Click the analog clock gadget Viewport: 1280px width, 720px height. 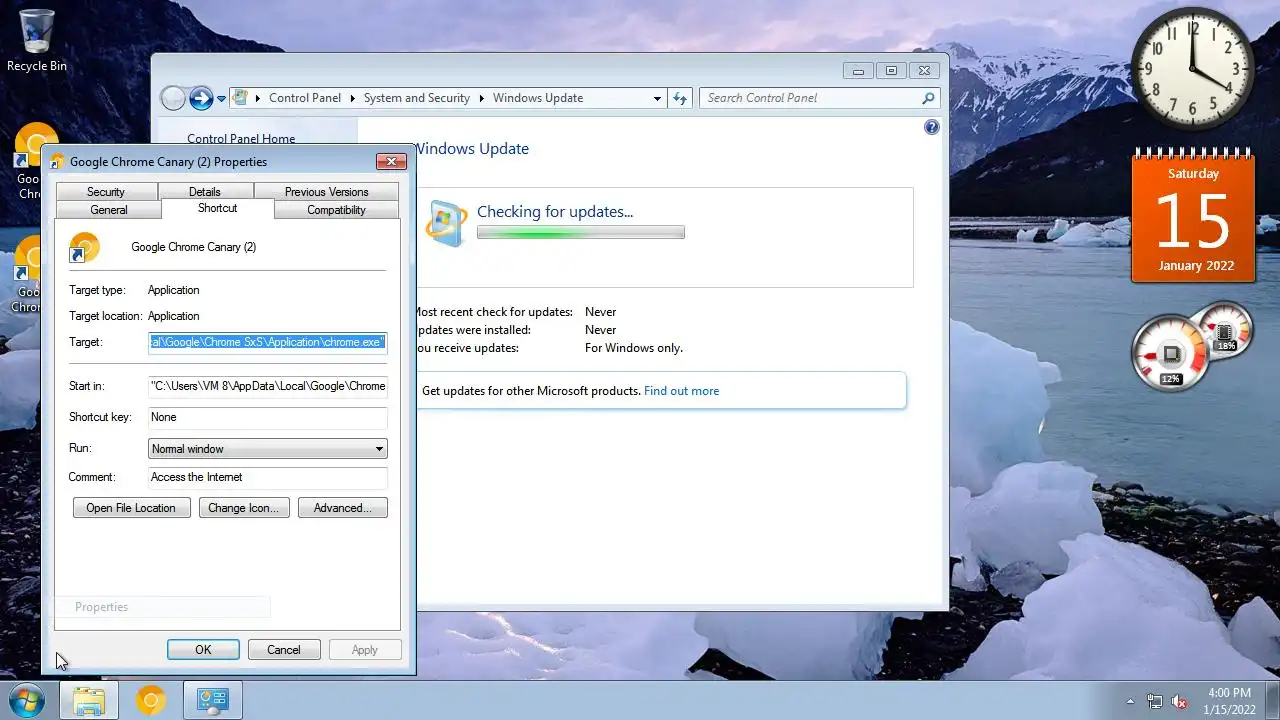click(x=1193, y=68)
